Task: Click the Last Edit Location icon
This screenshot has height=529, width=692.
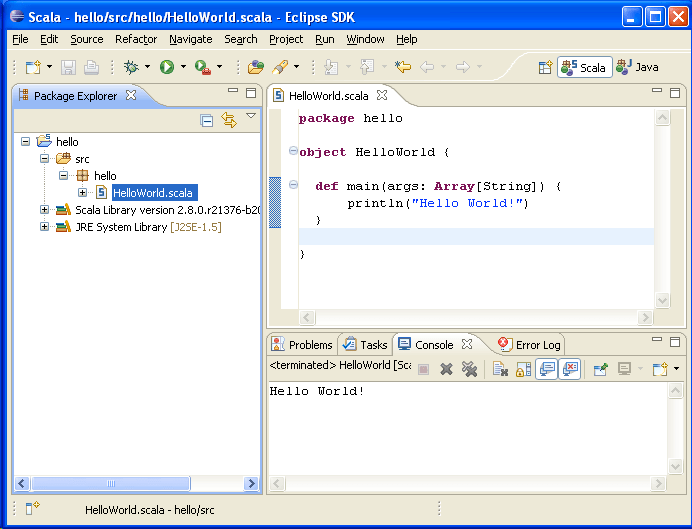Action: [x=403, y=67]
